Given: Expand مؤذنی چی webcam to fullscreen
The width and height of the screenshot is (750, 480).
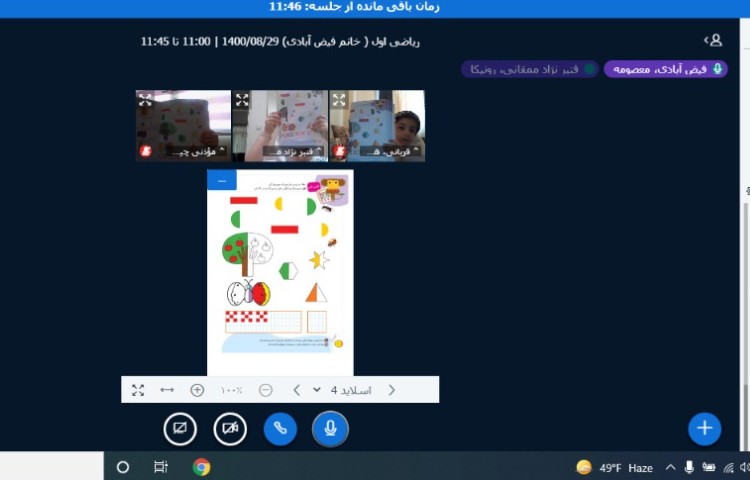Looking at the screenshot, I should click(145, 100).
